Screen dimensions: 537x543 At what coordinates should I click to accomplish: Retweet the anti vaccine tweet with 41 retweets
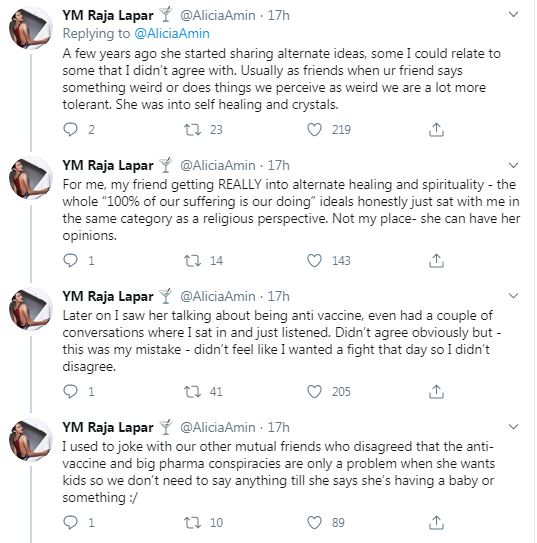tap(192, 391)
